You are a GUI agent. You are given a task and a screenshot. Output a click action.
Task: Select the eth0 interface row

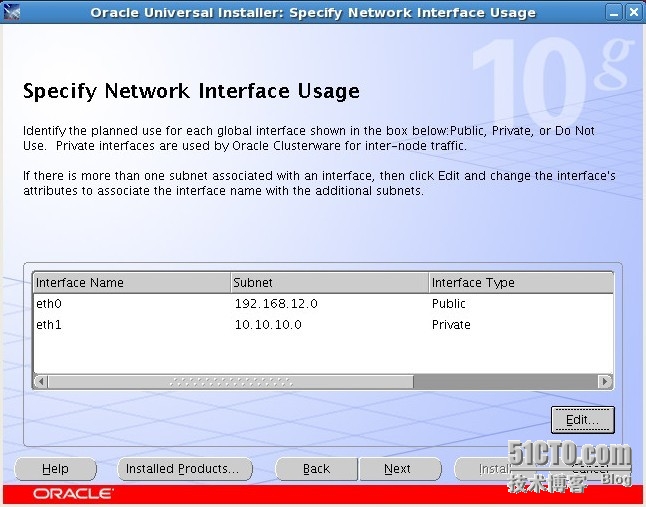click(323, 304)
